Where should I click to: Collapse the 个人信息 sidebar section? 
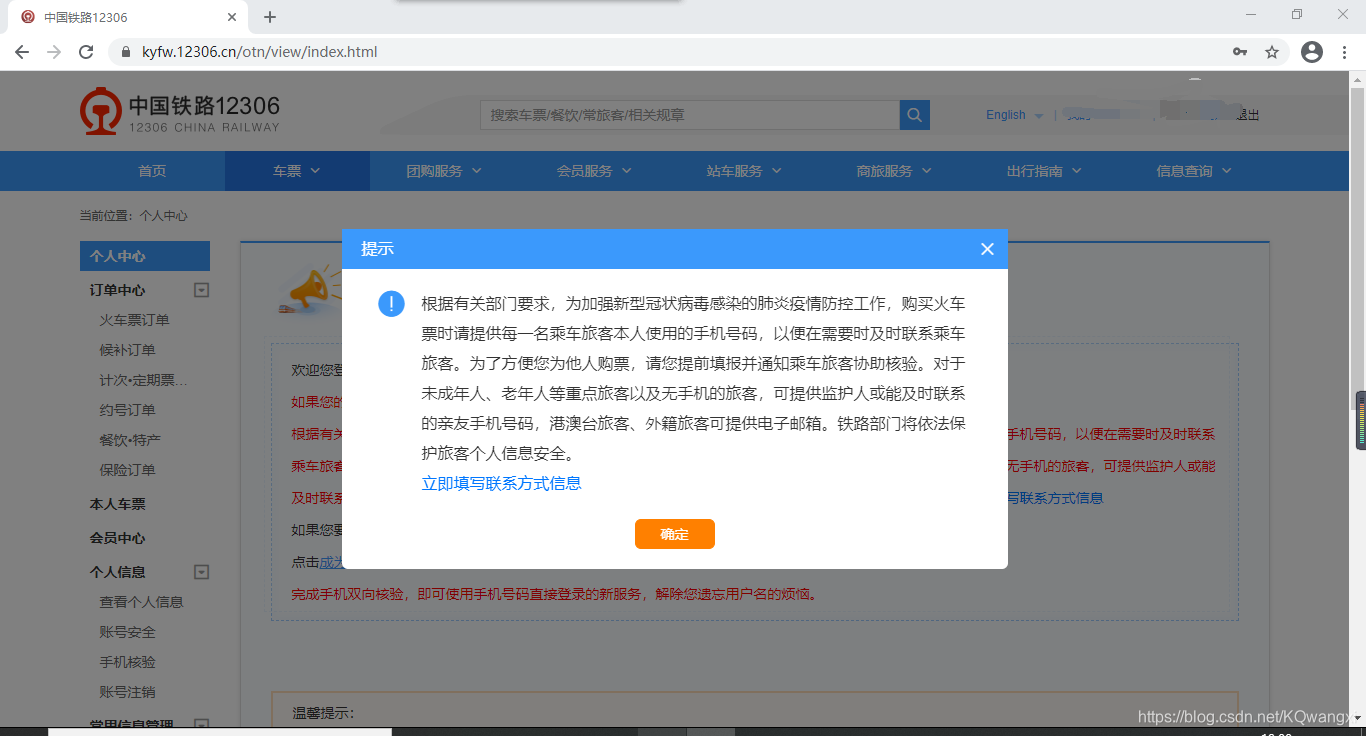(x=201, y=571)
